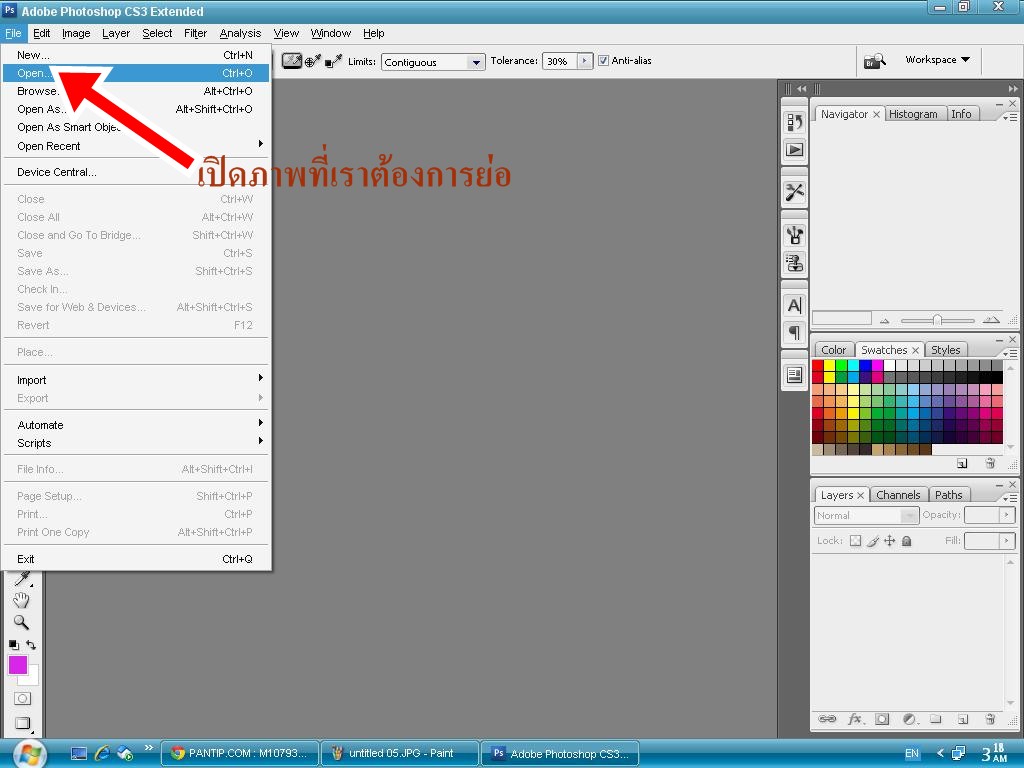Open the Tool Presets panel icon
Screen dimensions: 1024x768
coord(795,193)
